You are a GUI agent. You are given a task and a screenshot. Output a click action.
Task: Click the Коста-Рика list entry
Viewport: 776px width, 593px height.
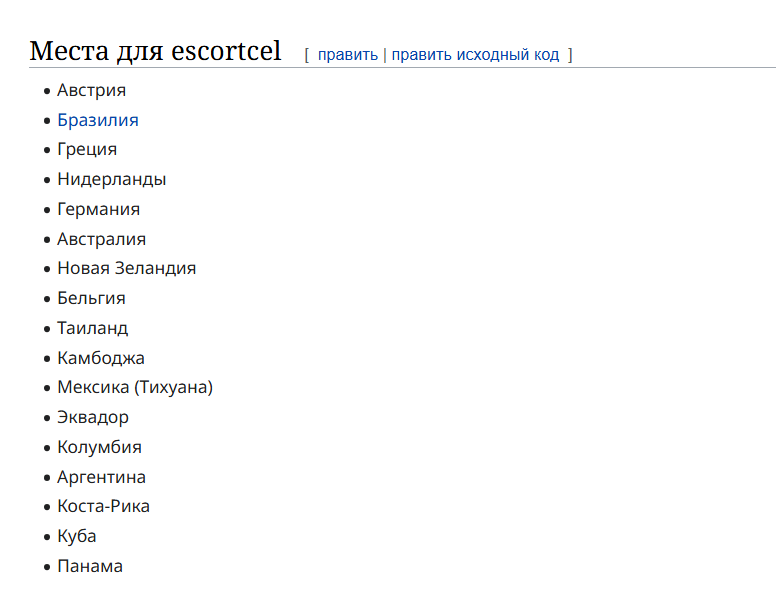[x=103, y=506]
